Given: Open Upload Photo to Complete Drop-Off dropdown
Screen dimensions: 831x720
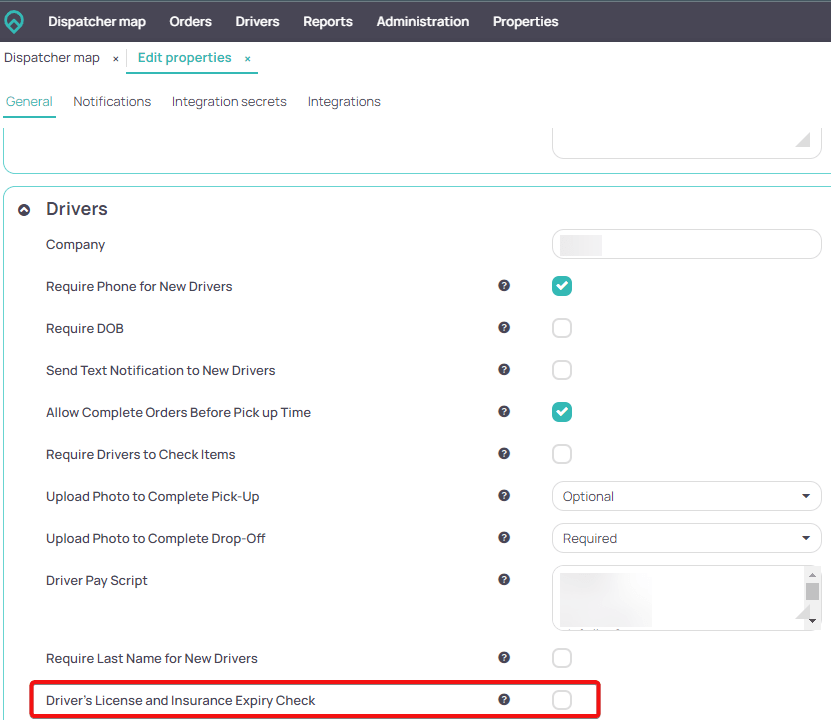Looking at the screenshot, I should click(x=686, y=538).
